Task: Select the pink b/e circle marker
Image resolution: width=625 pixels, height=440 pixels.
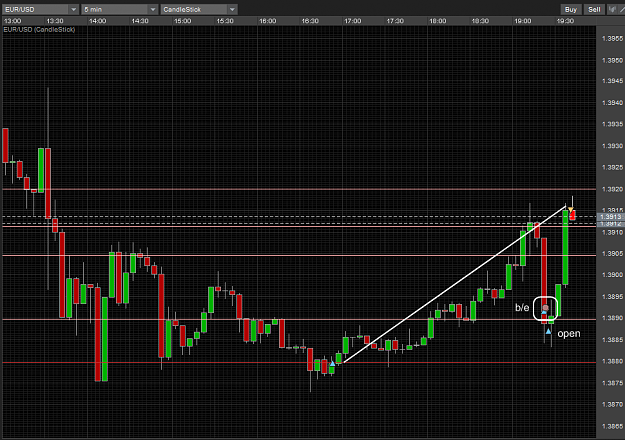Action: 545,308
